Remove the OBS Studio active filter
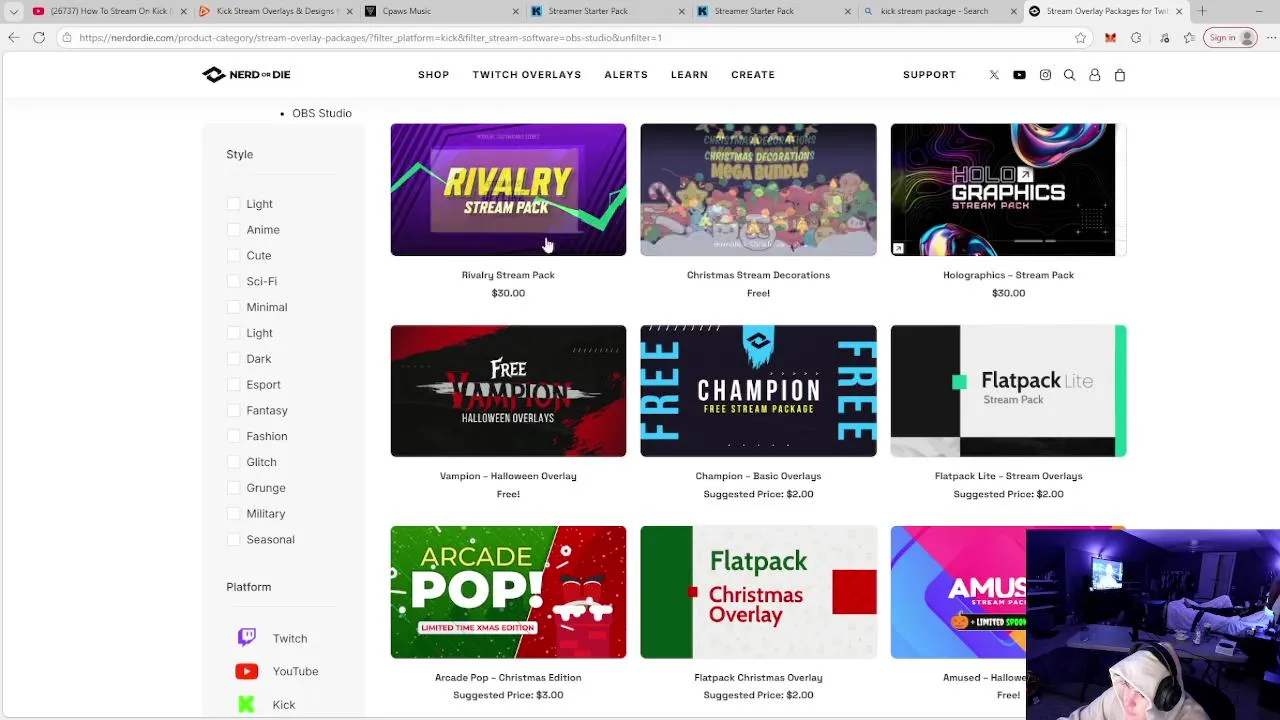Screen dimensions: 1280x720 (322, 113)
